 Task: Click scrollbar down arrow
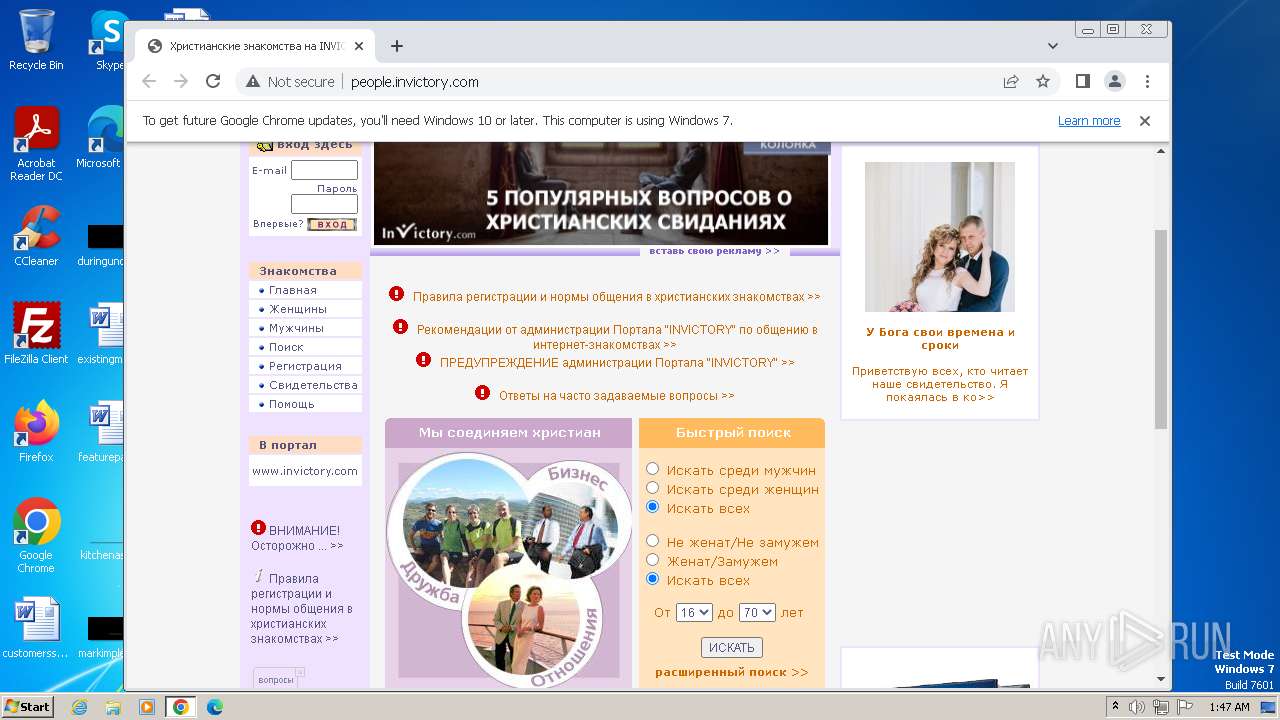(1161, 679)
